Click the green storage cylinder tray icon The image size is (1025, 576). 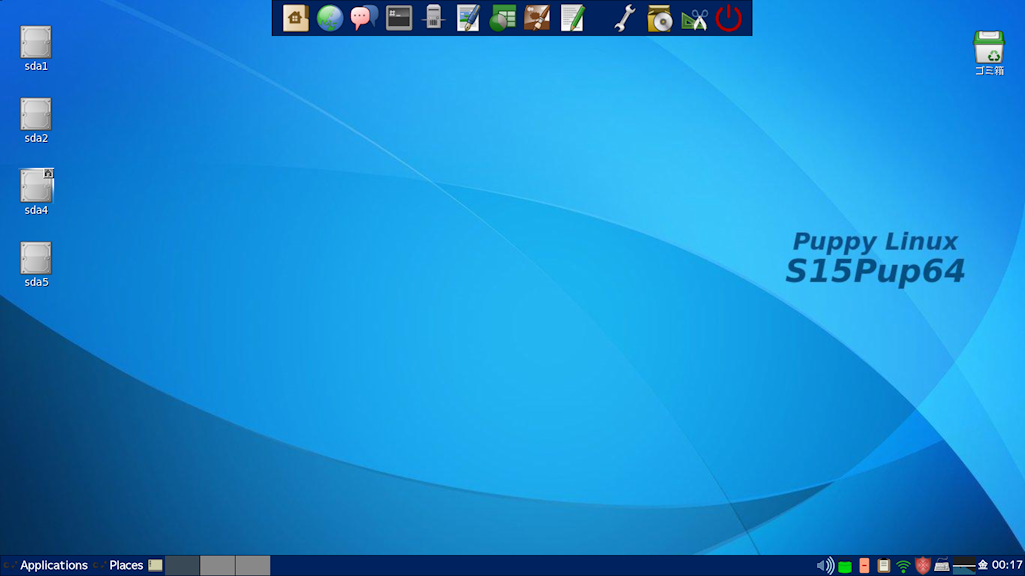pos(845,566)
